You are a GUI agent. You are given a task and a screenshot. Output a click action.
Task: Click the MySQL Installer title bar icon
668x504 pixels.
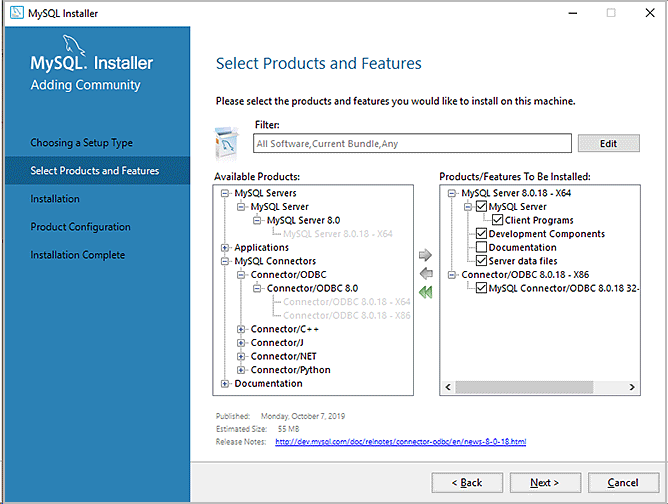tap(17, 13)
